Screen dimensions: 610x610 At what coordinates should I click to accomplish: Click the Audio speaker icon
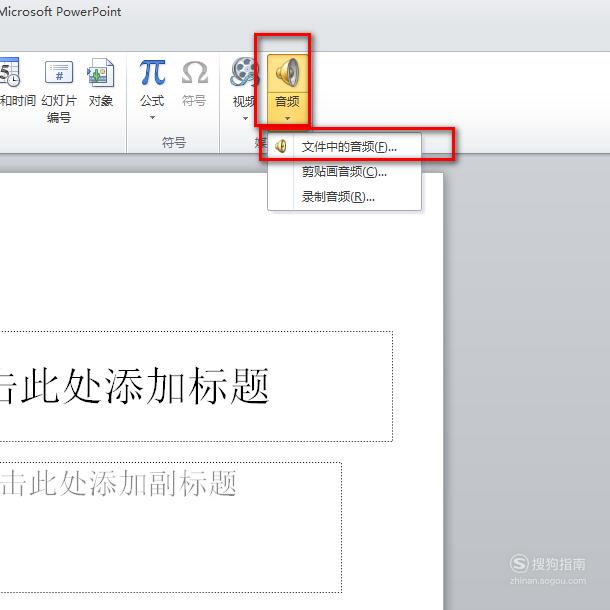tap(287, 73)
